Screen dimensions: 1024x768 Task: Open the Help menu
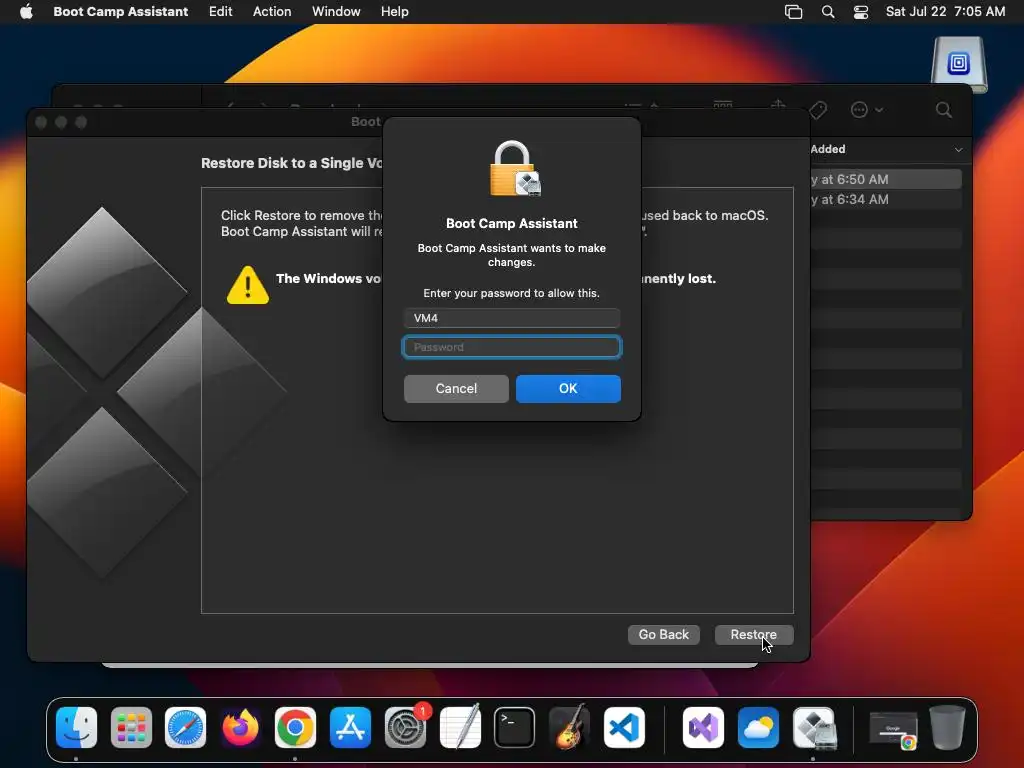pyautogui.click(x=394, y=12)
